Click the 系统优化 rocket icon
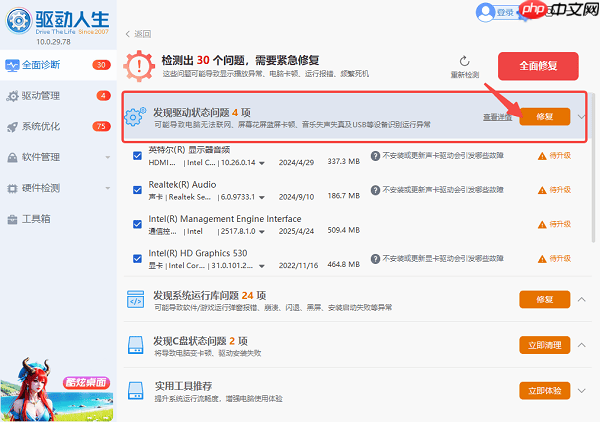 pyautogui.click(x=12, y=127)
